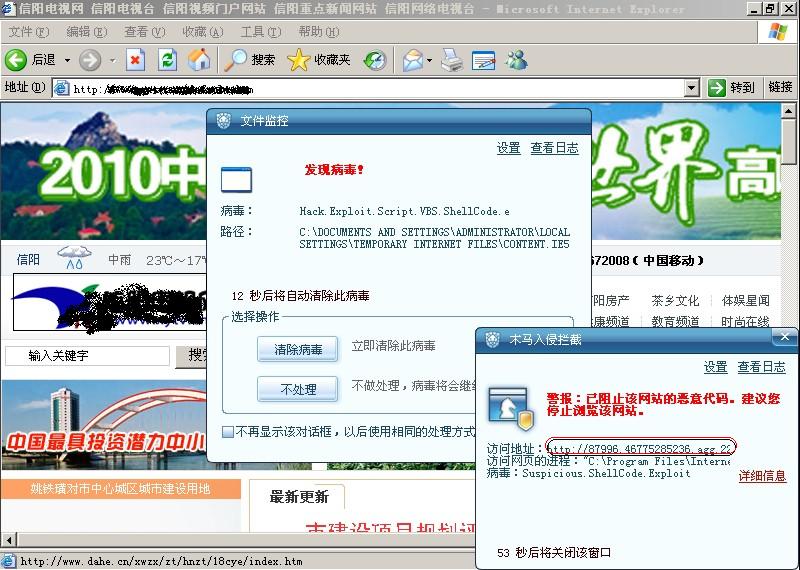
Task: Expand the address bar dropdown arrow
Action: [692, 88]
